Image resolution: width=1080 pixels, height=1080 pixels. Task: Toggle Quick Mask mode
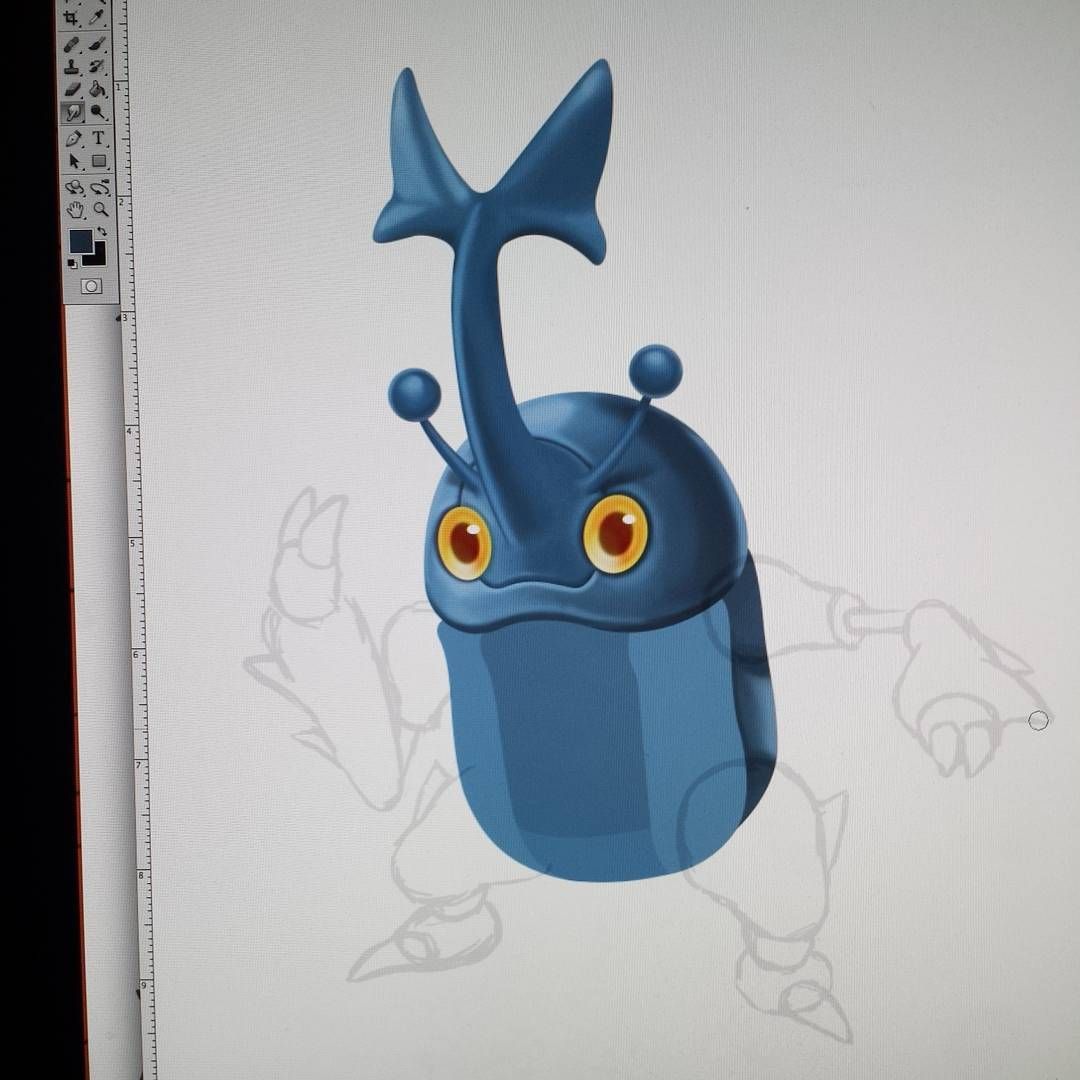(91, 286)
